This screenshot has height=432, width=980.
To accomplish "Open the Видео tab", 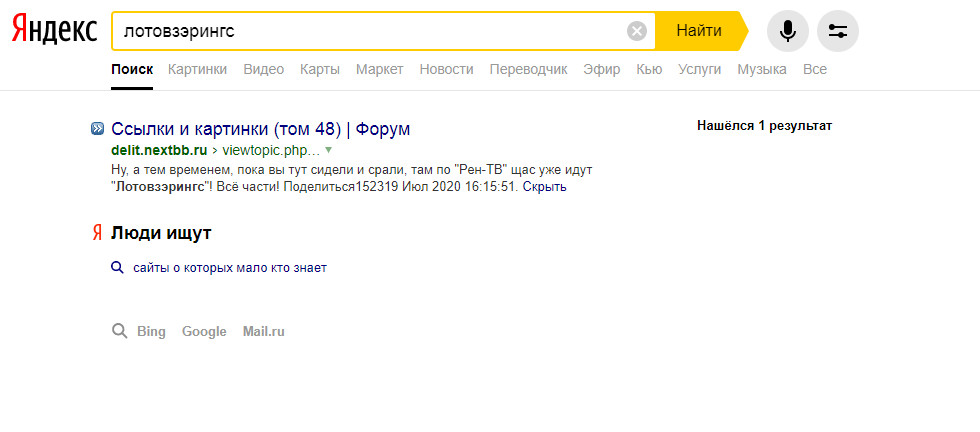I will [264, 69].
